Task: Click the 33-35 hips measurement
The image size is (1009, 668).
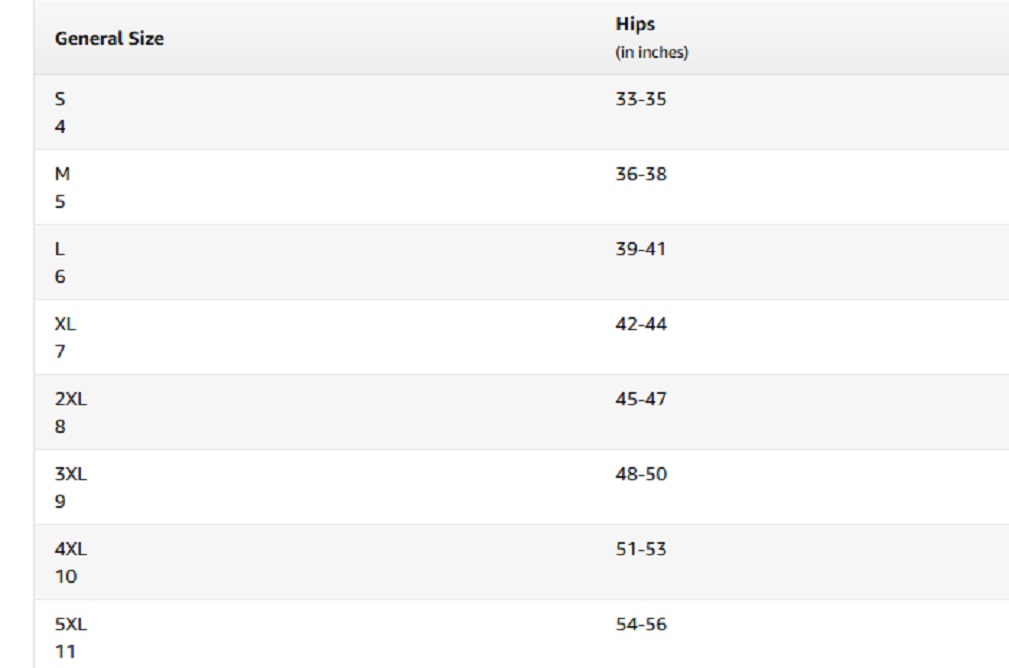Action: coord(641,100)
